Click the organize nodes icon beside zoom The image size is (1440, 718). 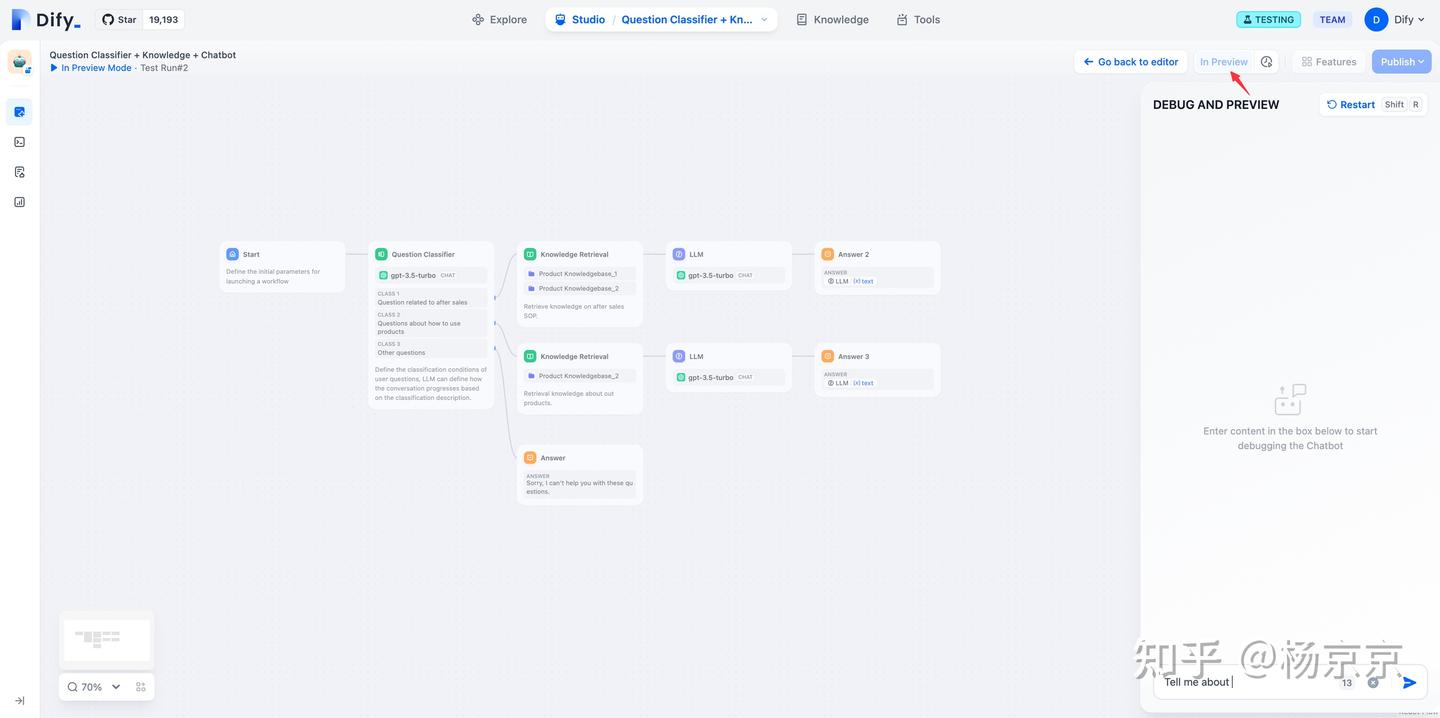[140, 687]
